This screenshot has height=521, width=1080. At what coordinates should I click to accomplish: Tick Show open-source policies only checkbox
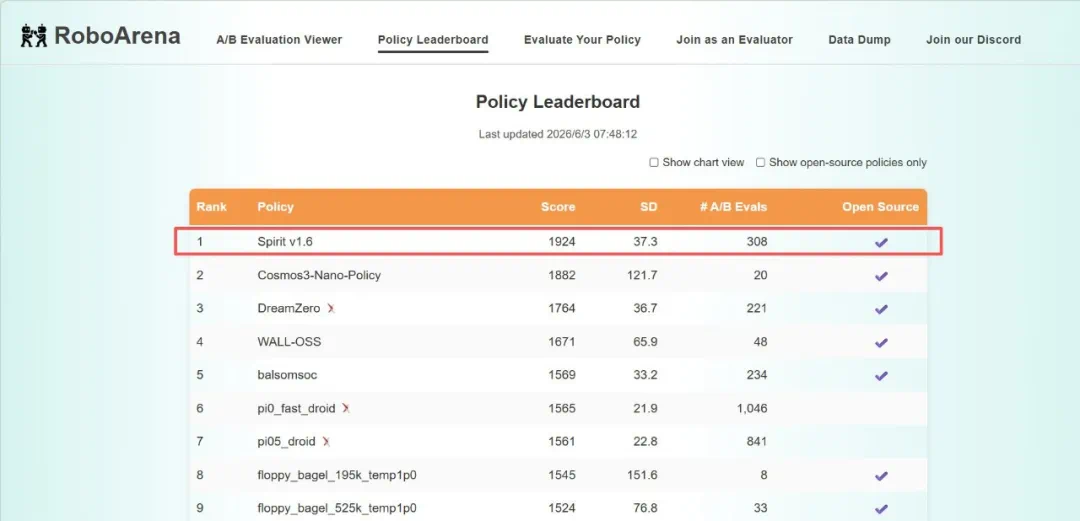(760, 163)
